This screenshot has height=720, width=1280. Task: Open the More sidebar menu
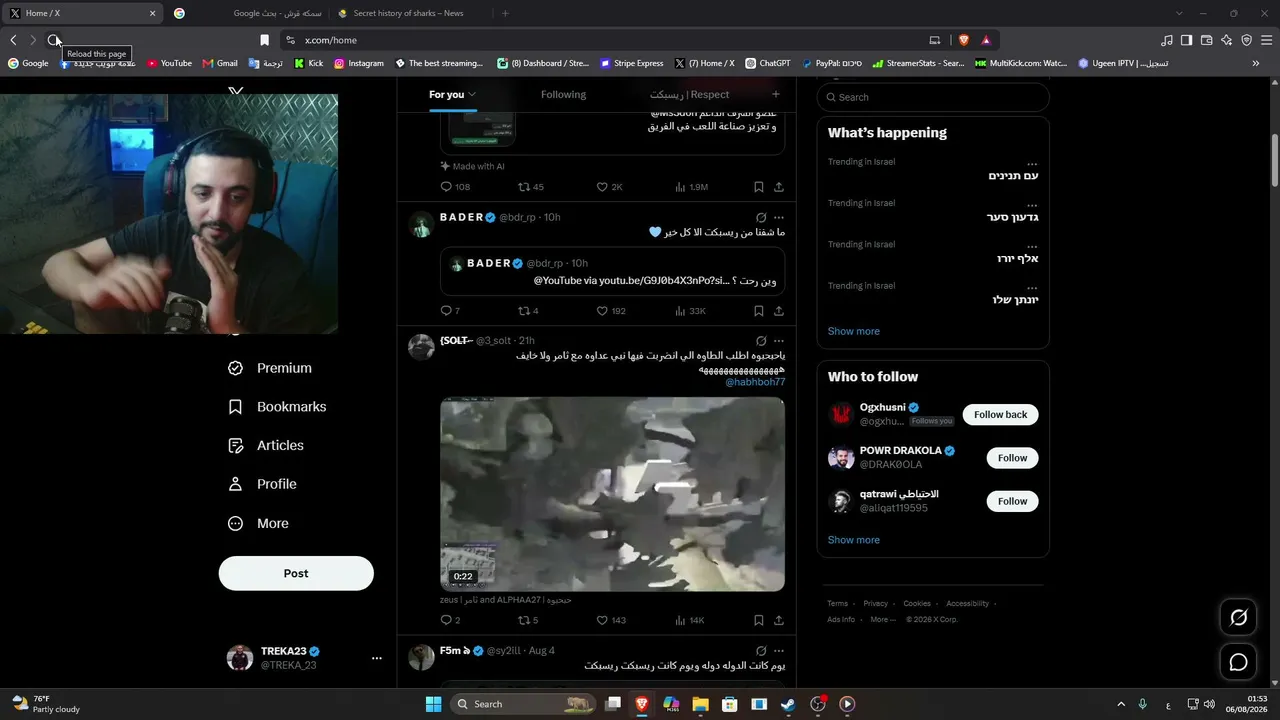259,523
